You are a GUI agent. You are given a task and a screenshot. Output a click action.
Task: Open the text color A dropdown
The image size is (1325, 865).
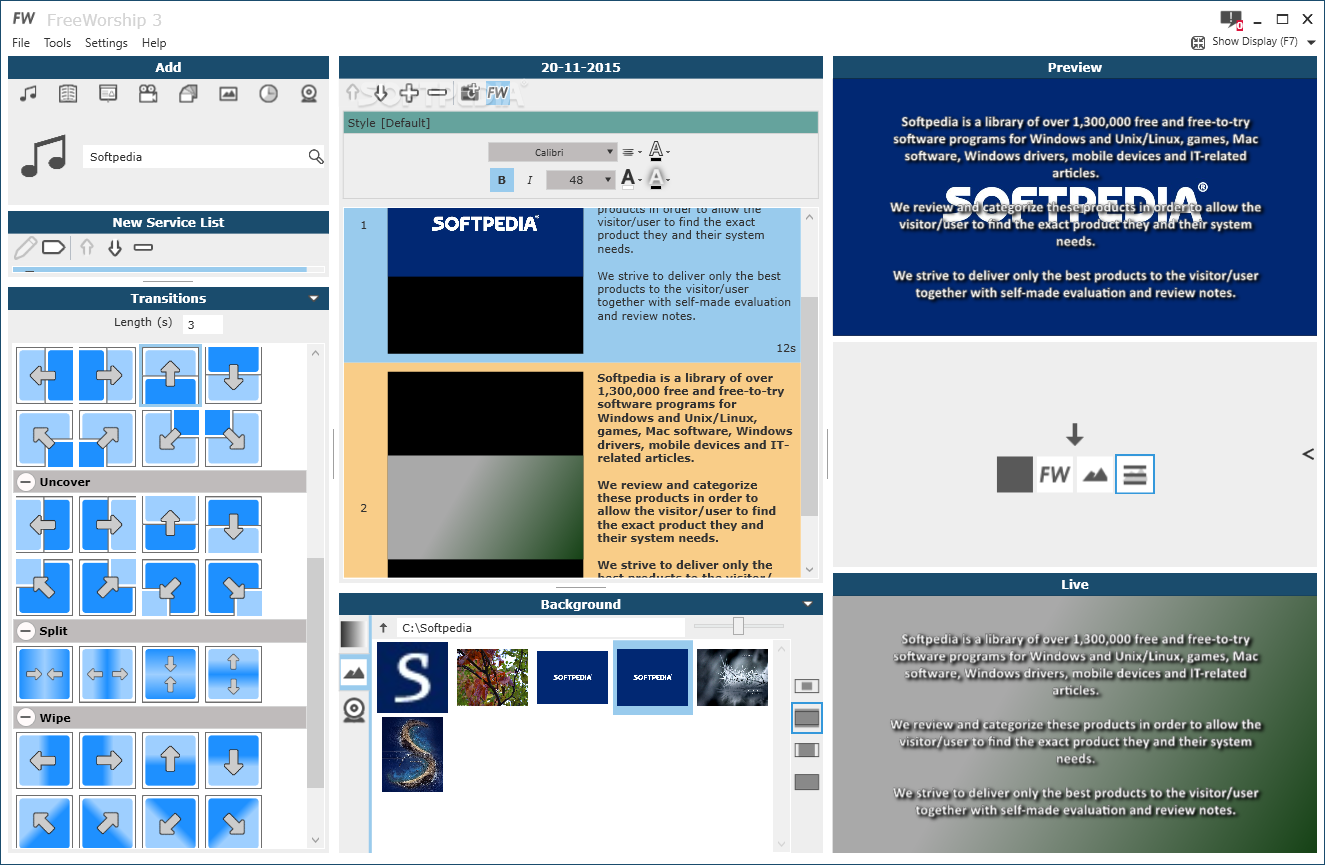click(631, 179)
